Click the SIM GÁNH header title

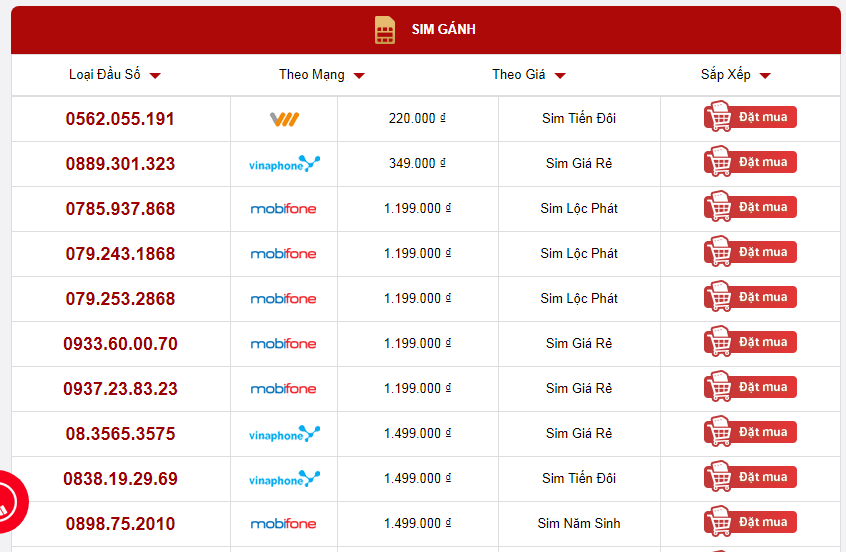tap(444, 29)
